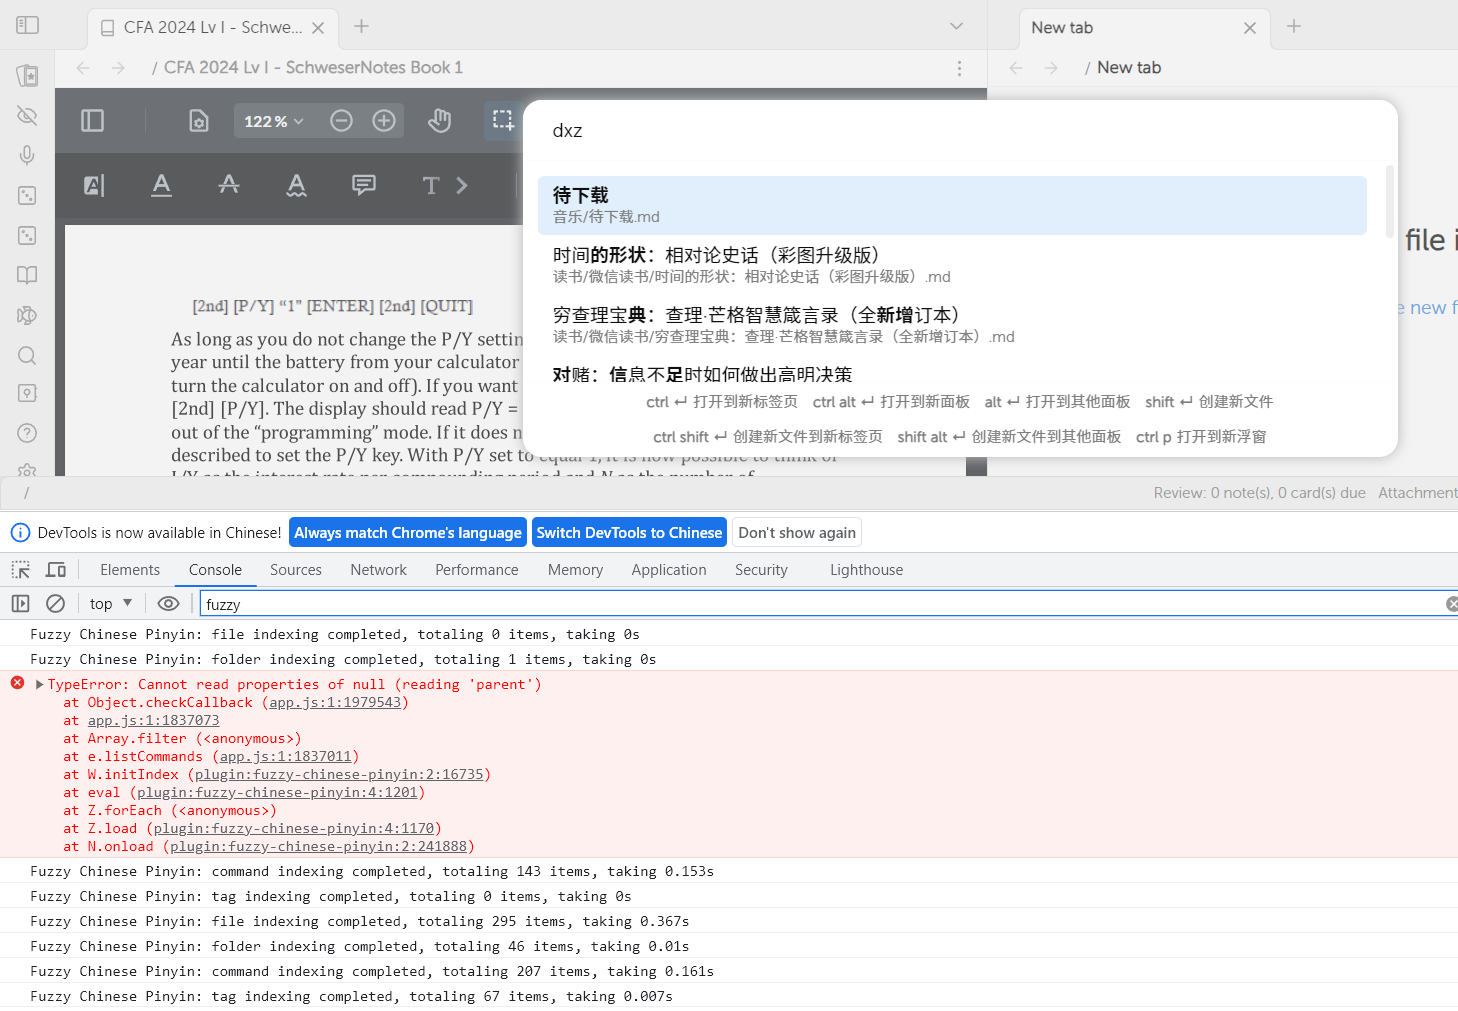Open the 122% zoom level dropdown
This screenshot has height=1011, width=1458.
[272, 120]
